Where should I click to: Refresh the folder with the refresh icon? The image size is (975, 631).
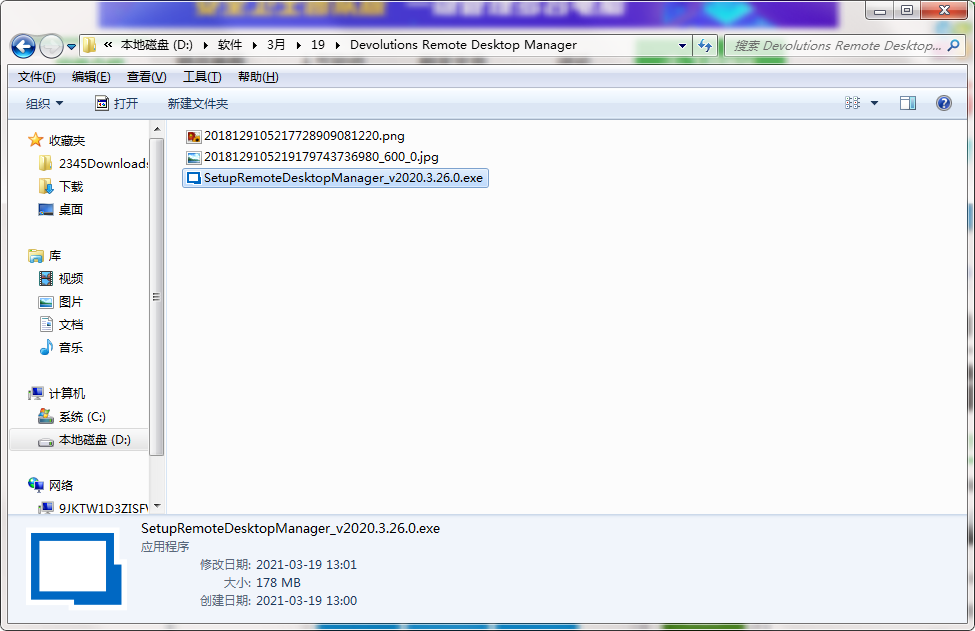(705, 45)
